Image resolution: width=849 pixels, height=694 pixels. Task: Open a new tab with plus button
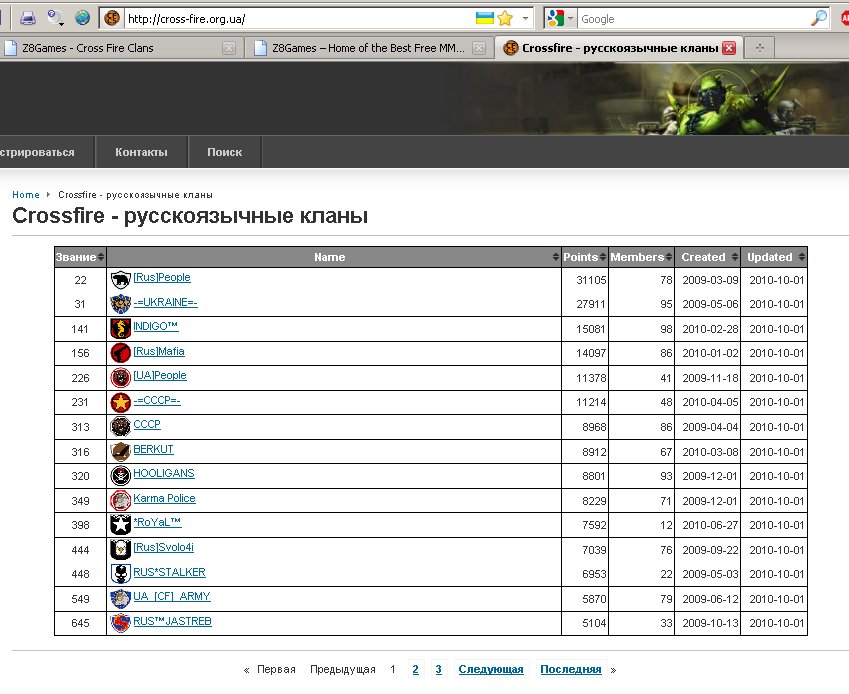(x=759, y=48)
